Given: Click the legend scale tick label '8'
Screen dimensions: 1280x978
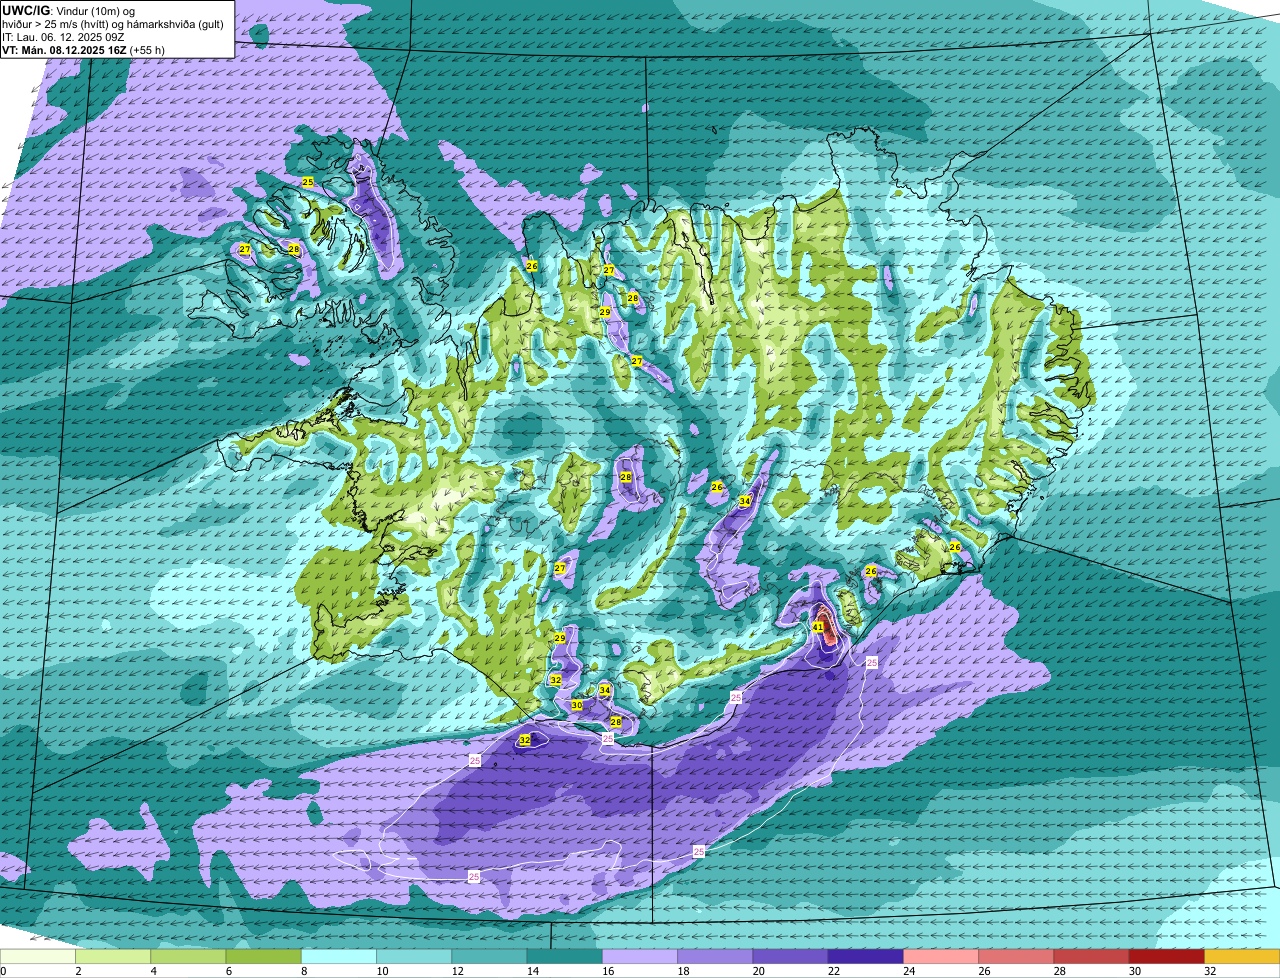Looking at the screenshot, I should pos(302,971).
